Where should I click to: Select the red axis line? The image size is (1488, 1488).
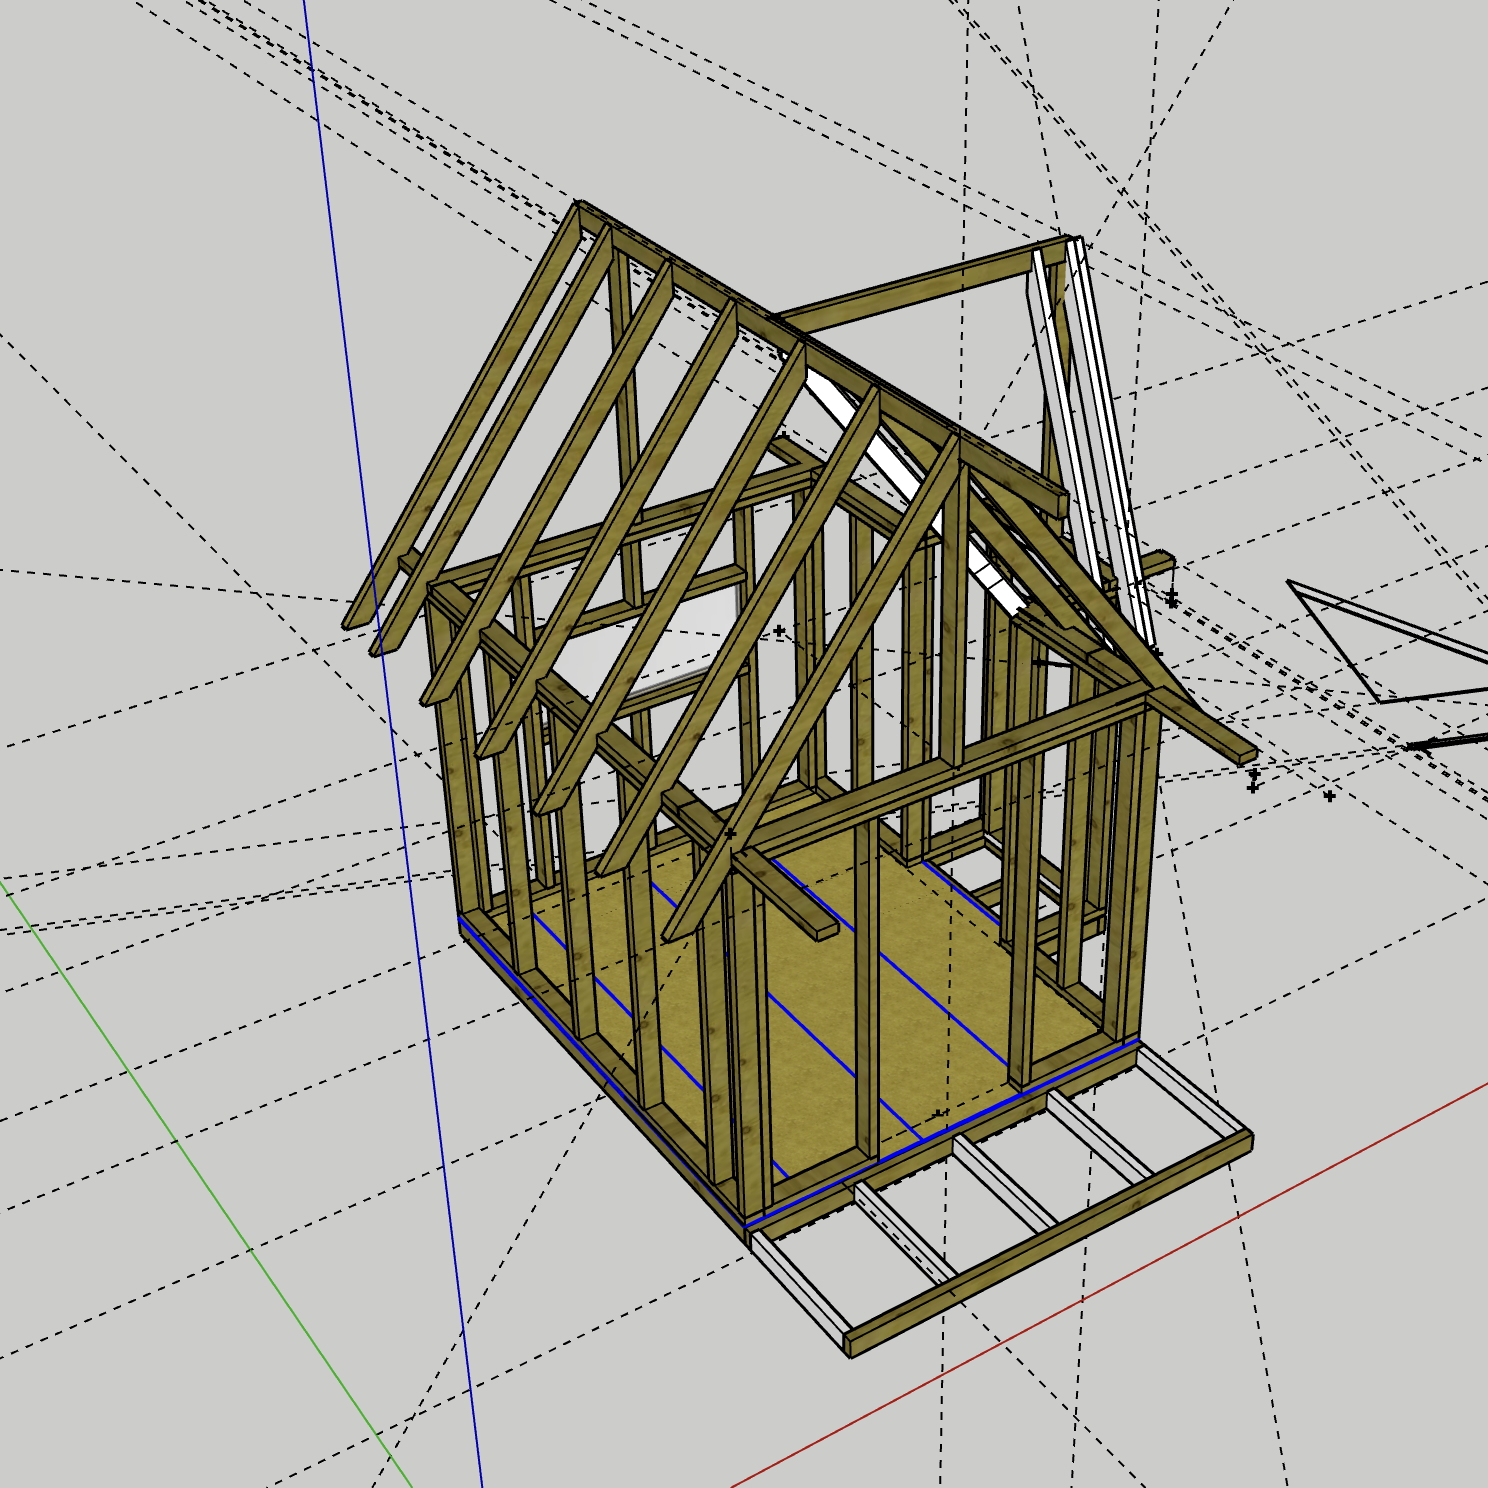coord(1110,1283)
